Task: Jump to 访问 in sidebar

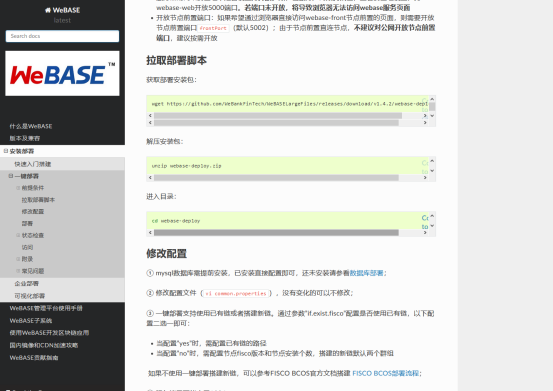Action: point(27,247)
